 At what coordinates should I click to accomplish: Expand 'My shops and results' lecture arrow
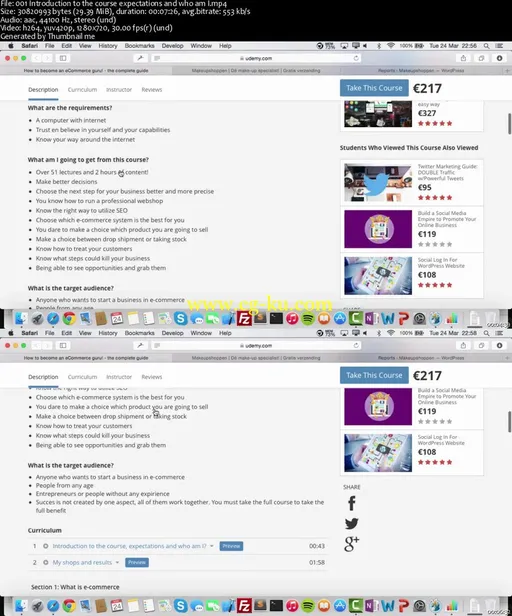click(117, 563)
